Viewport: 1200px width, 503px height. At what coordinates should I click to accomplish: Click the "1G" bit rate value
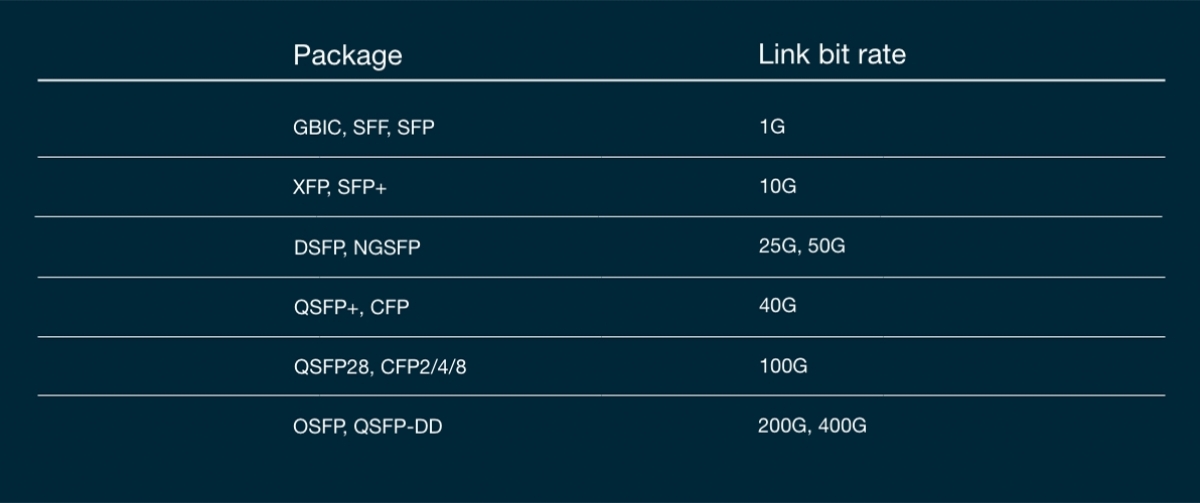(772, 127)
